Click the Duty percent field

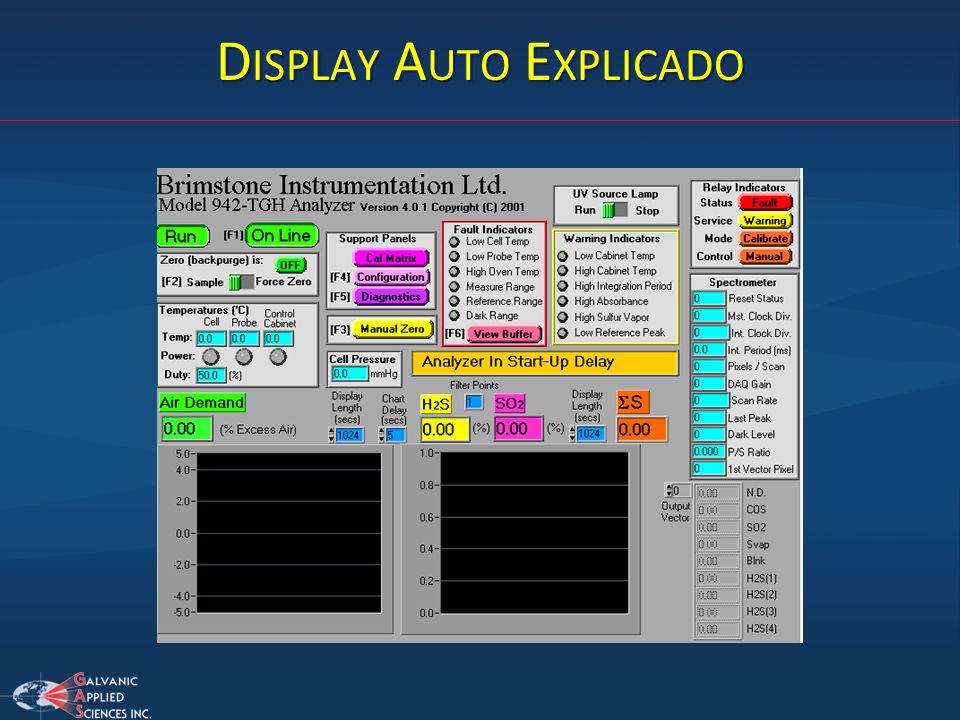click(211, 375)
